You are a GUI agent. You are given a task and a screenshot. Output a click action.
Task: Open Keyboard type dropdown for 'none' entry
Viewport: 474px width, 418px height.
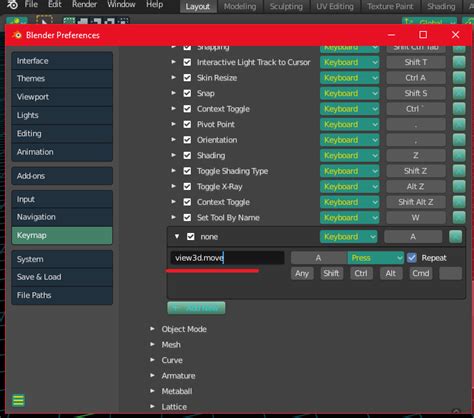349,237
